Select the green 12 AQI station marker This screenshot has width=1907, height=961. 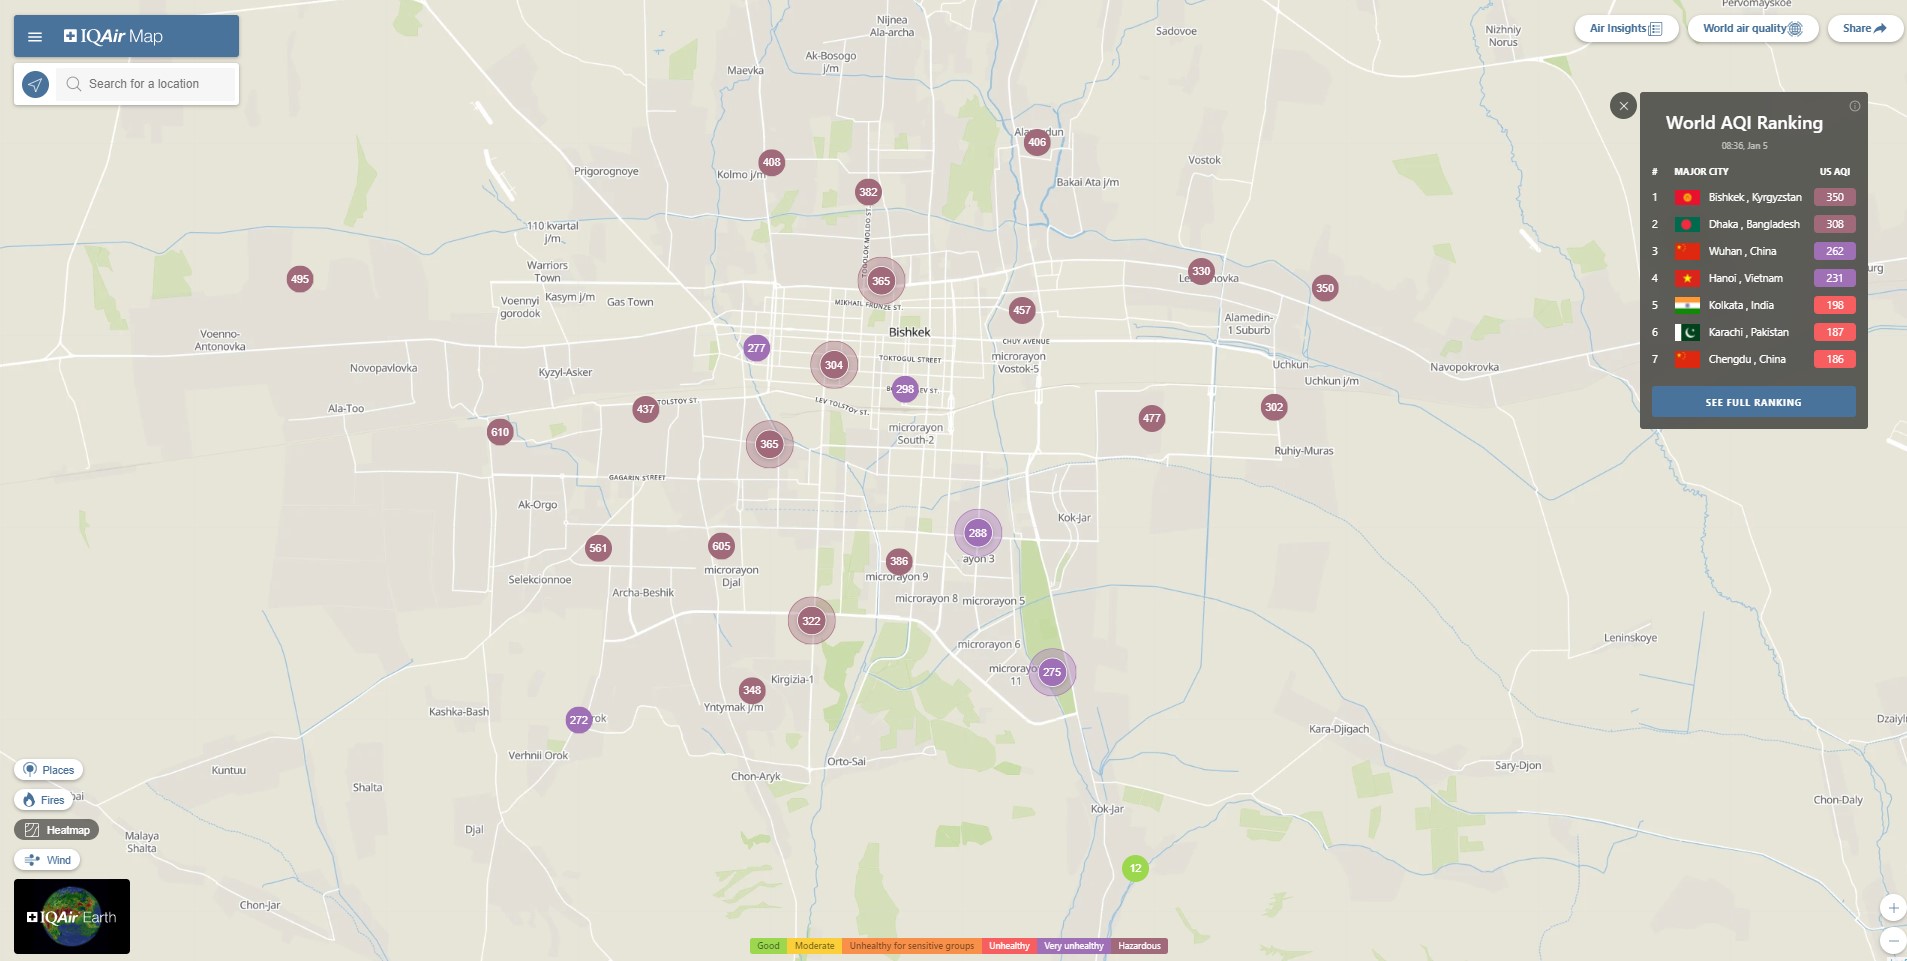[1135, 869]
